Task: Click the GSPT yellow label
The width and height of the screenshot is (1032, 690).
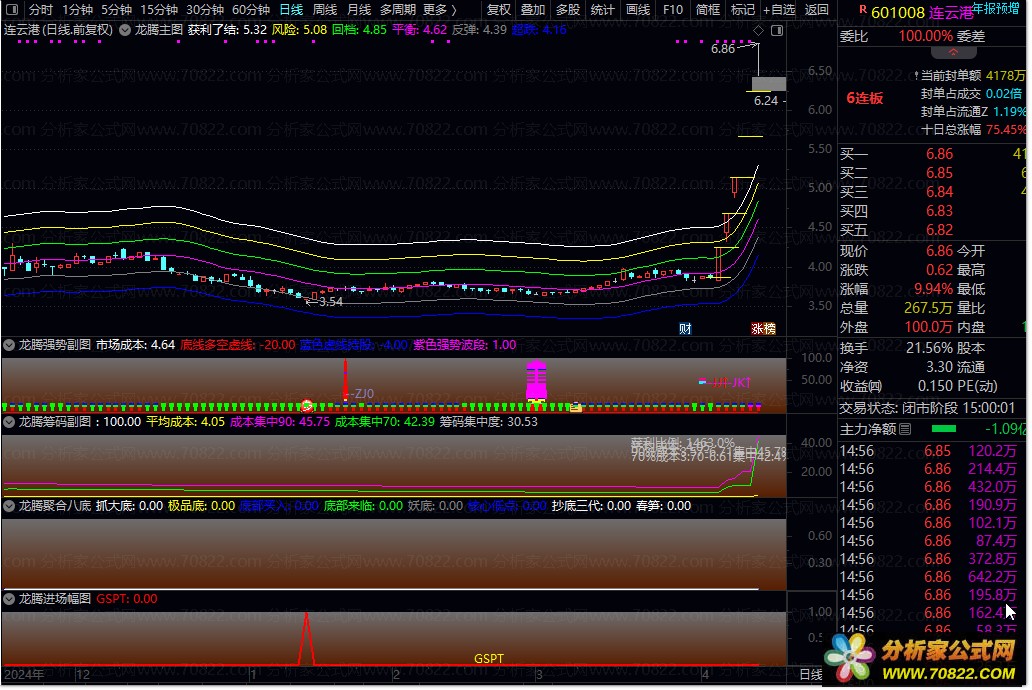Action: [x=488, y=658]
